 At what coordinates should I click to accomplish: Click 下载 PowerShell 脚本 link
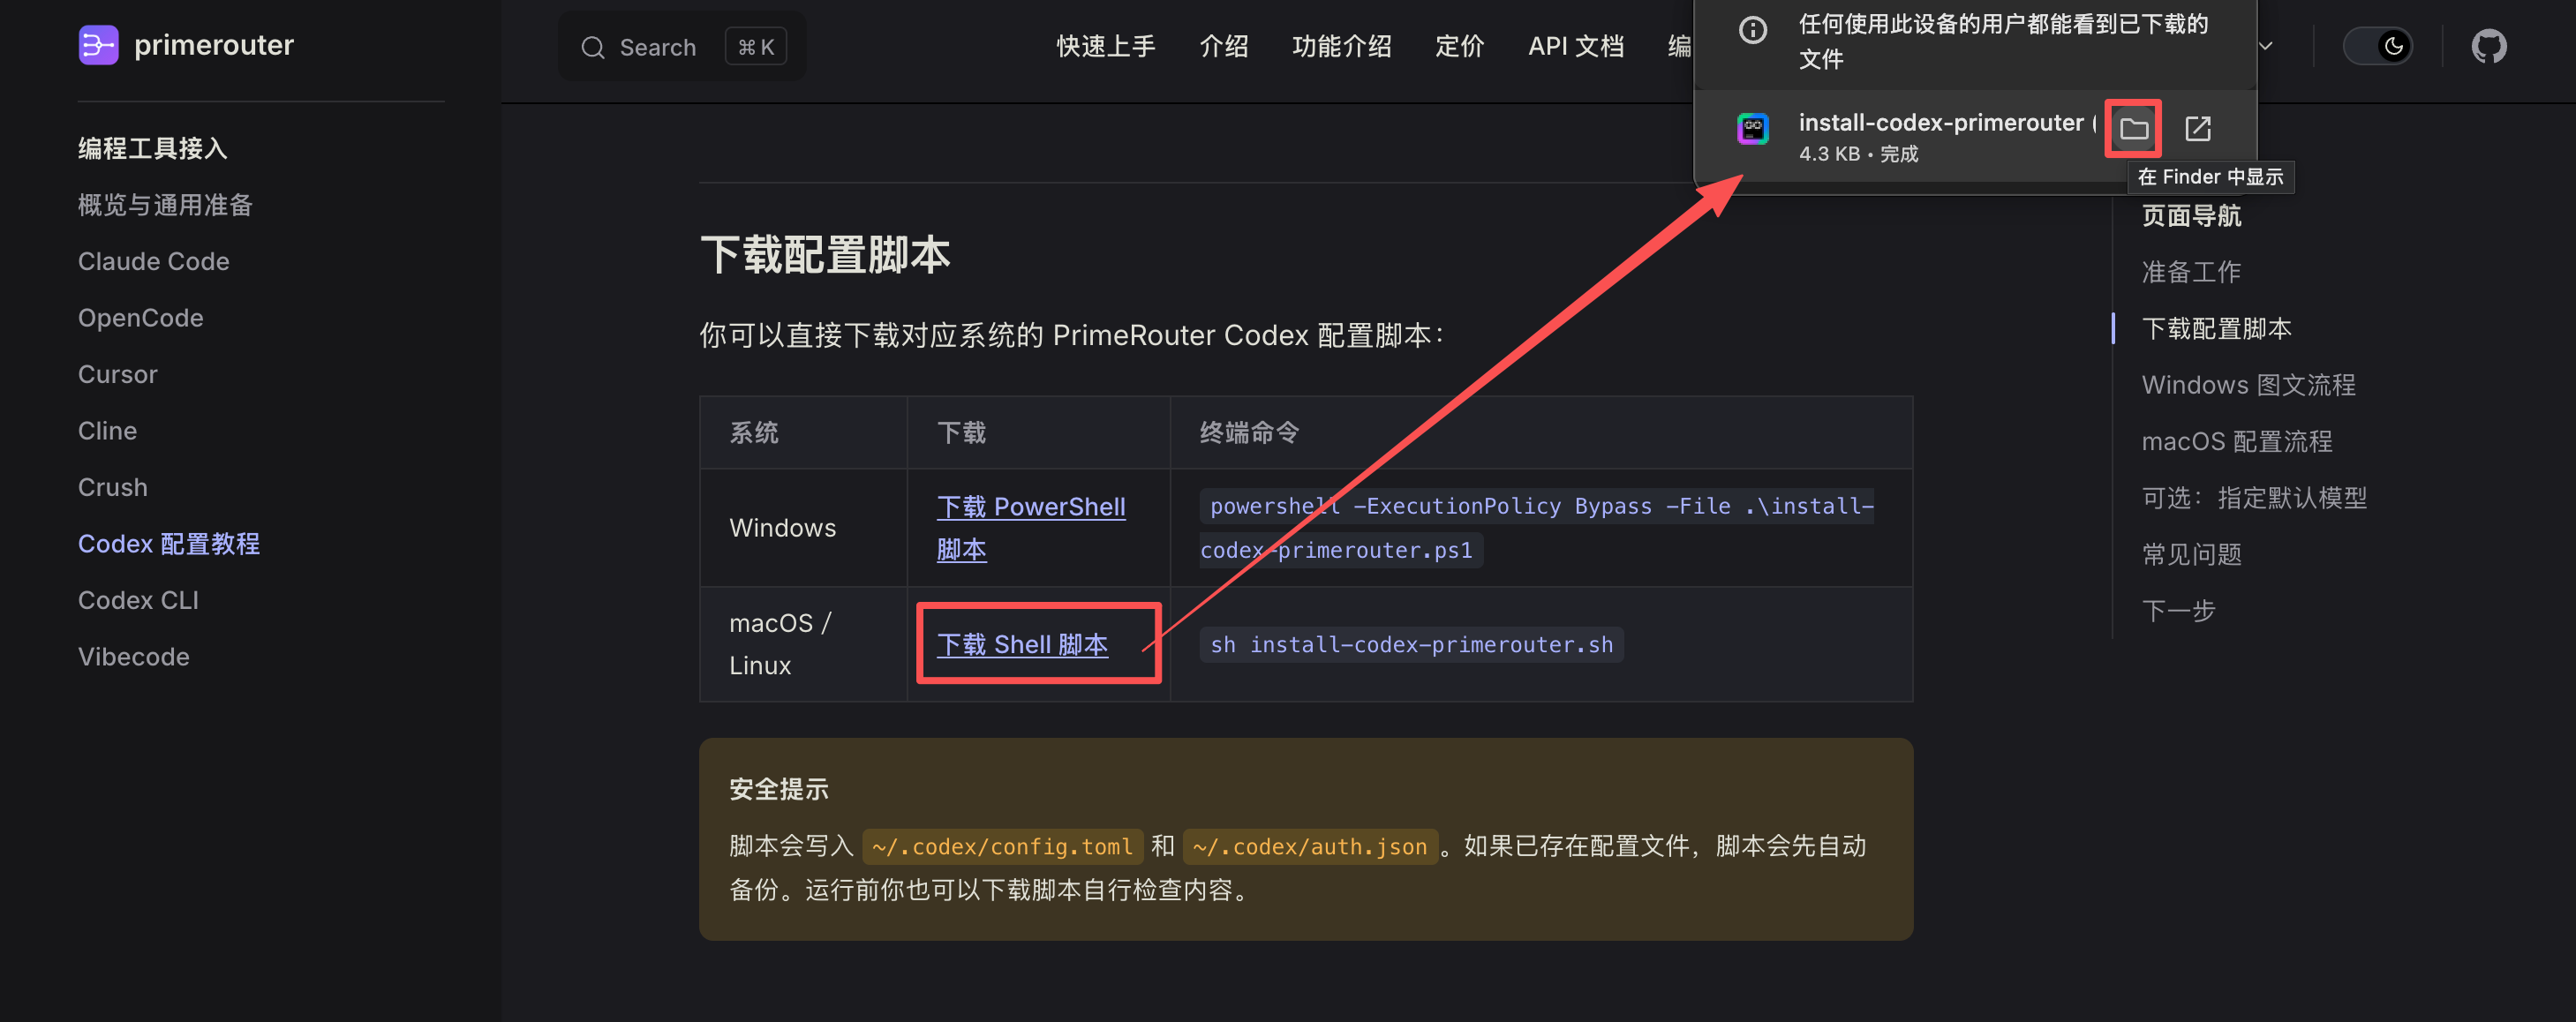1030,528
